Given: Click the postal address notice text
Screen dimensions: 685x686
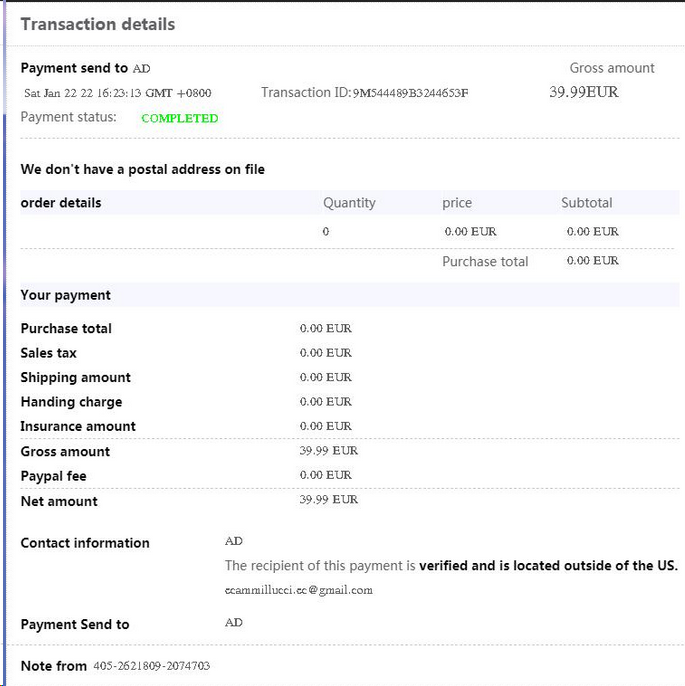Looking at the screenshot, I should point(143,169).
